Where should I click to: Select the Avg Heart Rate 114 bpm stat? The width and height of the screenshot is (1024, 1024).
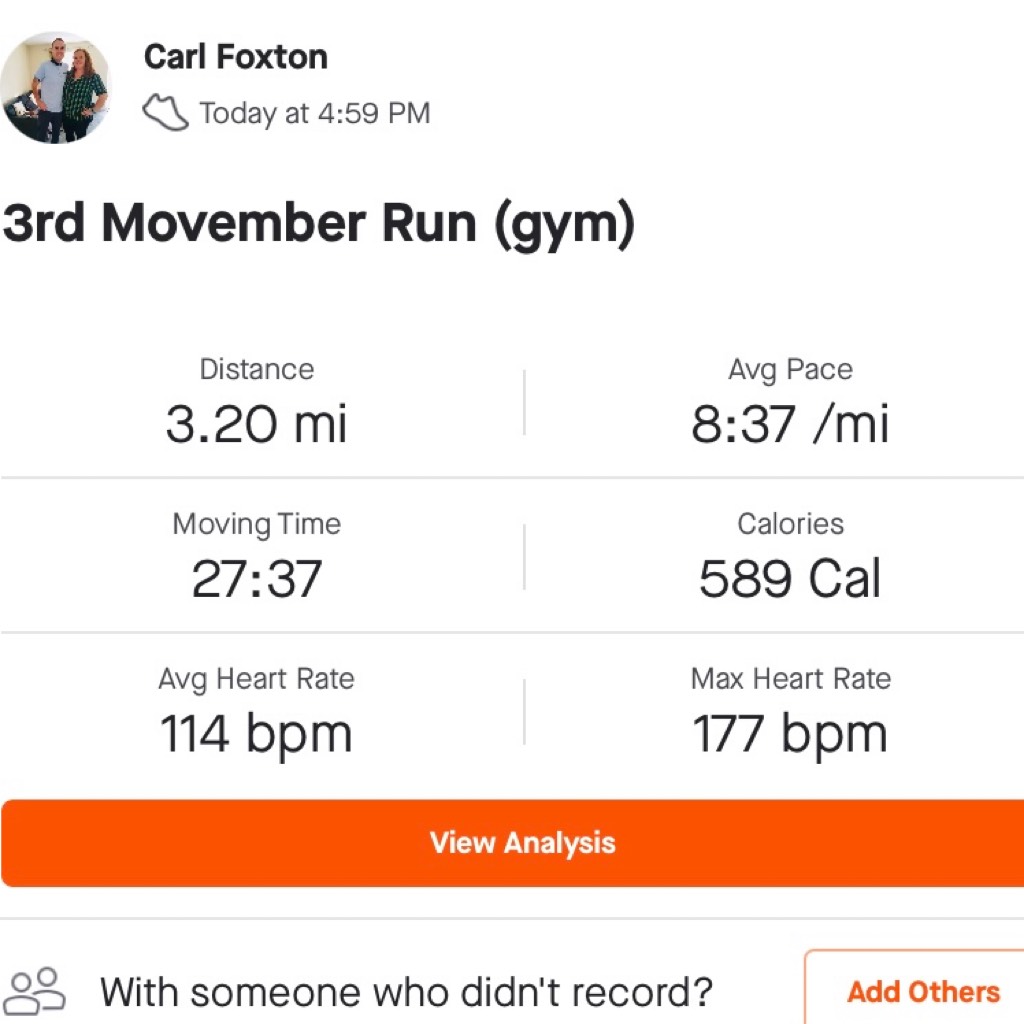coord(257,711)
